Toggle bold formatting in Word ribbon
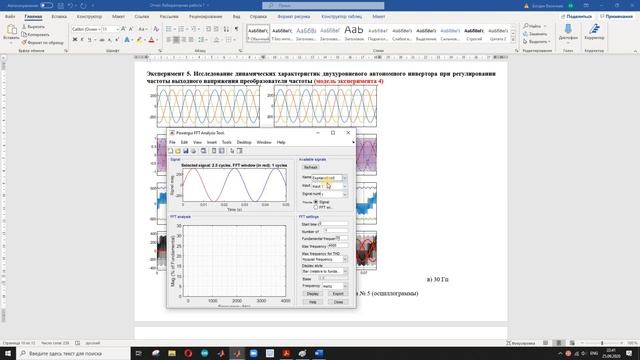This screenshot has height=360, width=640. tap(75, 40)
